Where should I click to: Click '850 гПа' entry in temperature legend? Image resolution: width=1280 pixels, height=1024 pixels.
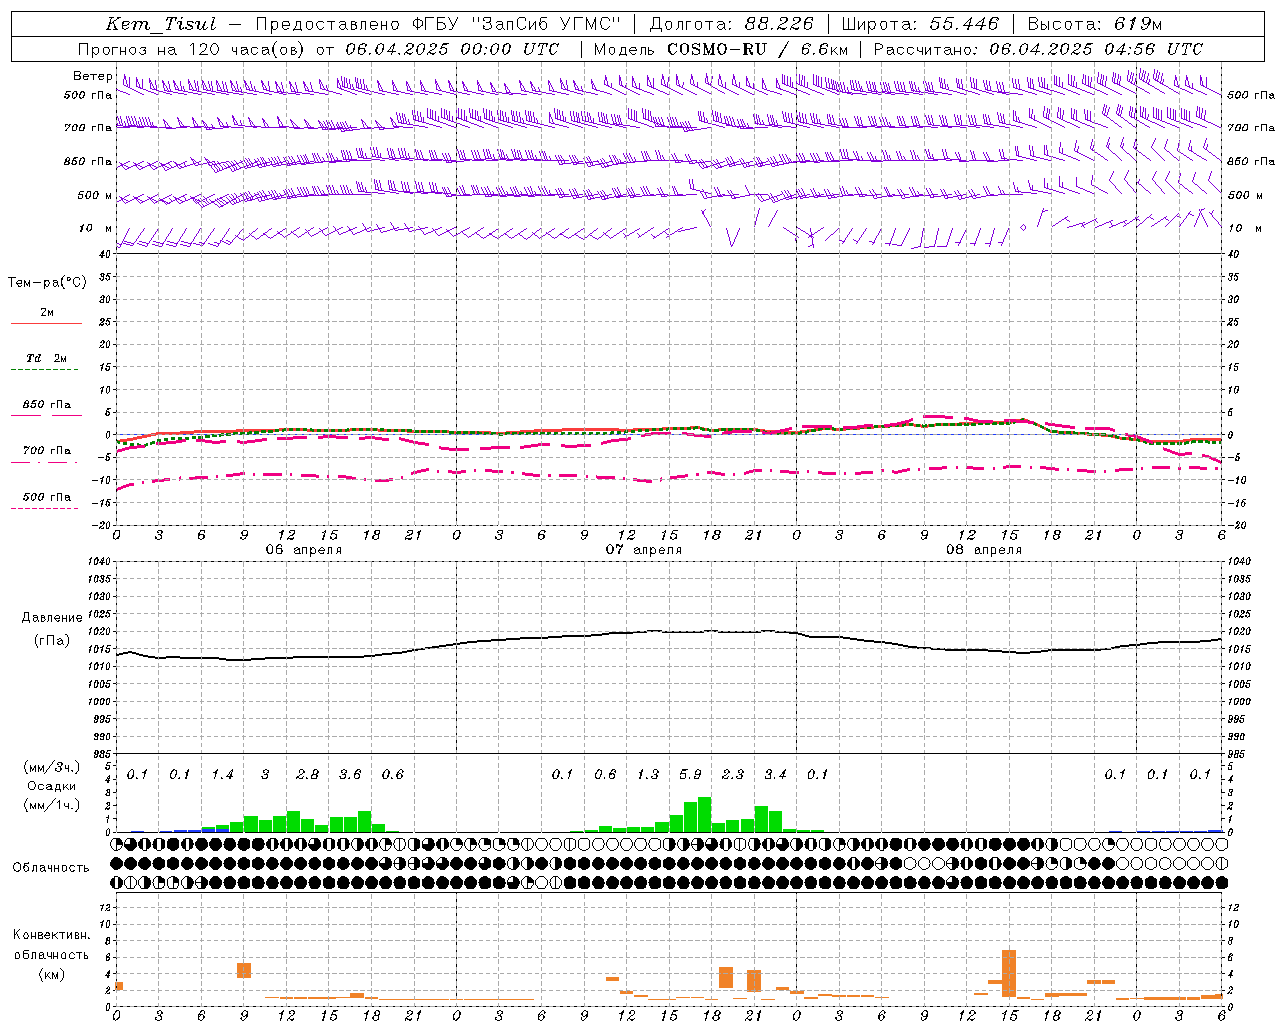coord(47,405)
